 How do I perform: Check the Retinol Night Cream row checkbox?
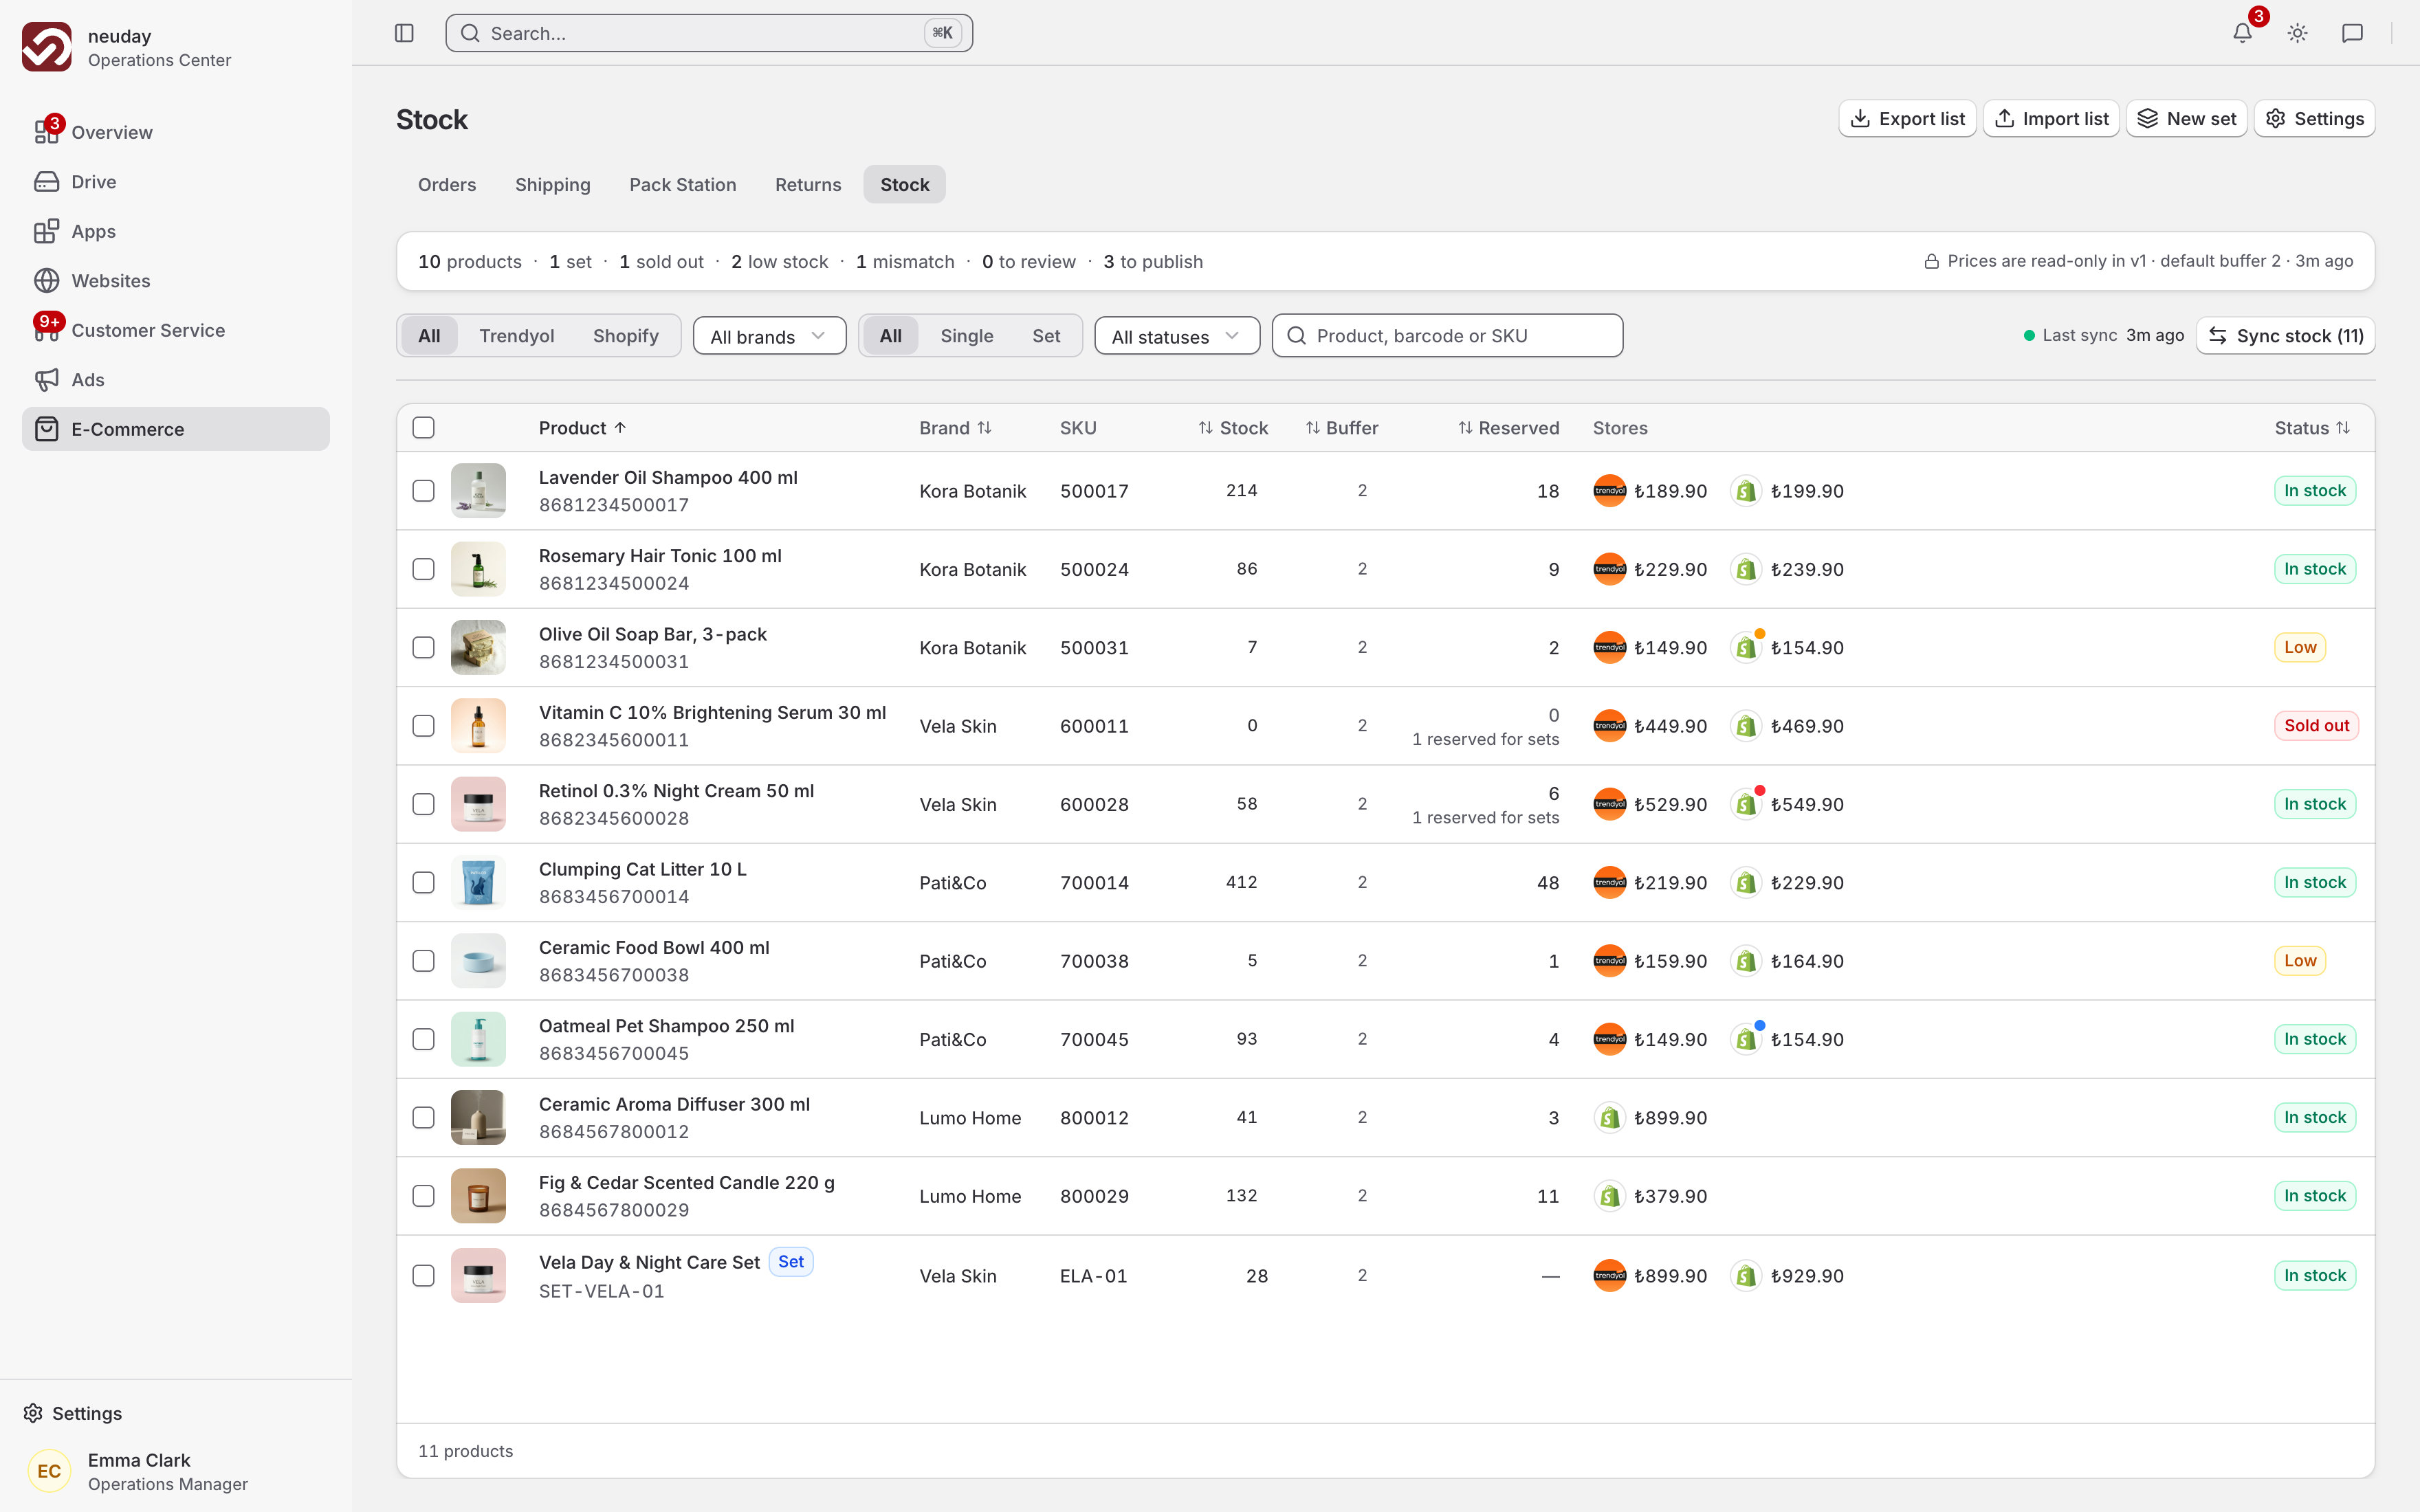[x=423, y=804]
